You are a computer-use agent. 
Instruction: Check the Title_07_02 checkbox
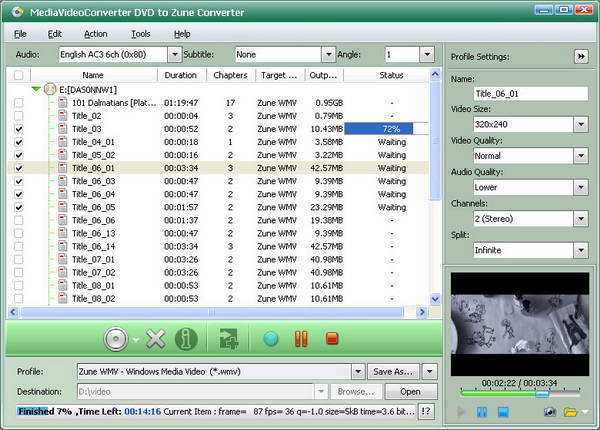18,272
